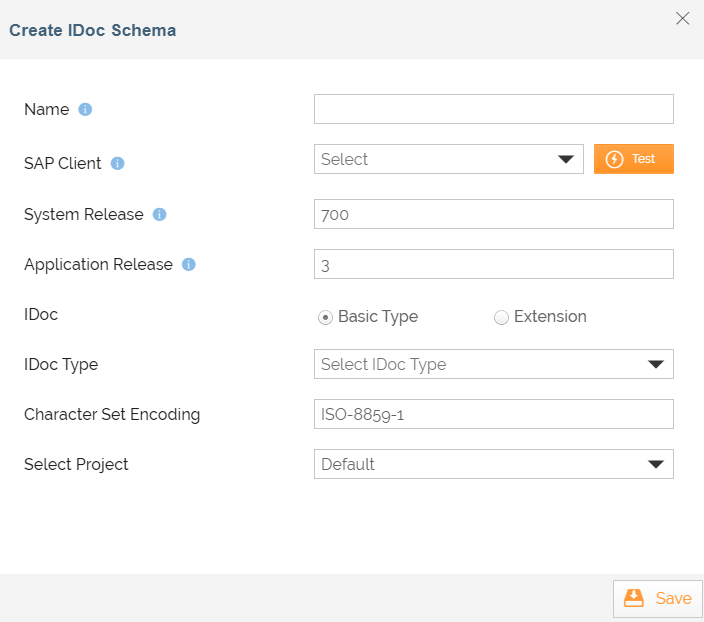Open the Select Project dropdown showing Default

point(493,464)
